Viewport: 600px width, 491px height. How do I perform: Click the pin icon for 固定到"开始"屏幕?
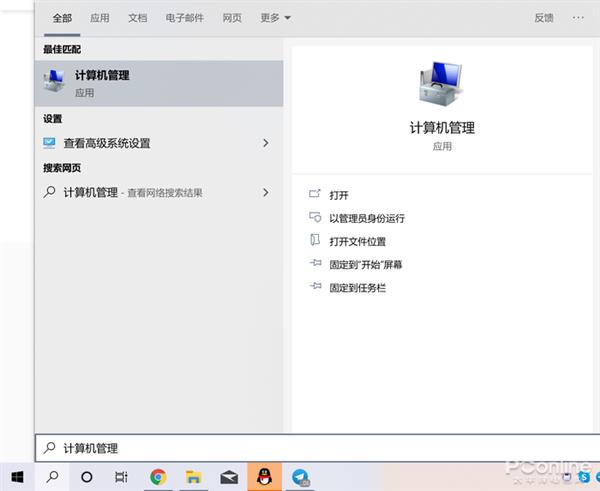(x=315, y=263)
